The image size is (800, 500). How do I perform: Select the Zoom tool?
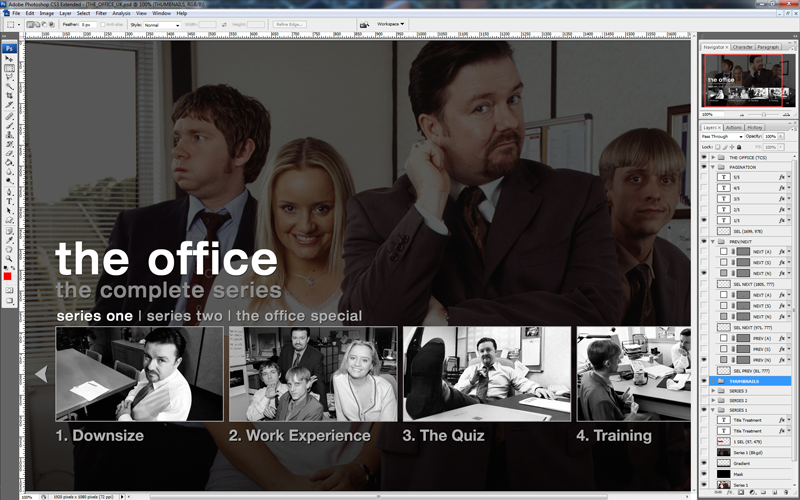(x=9, y=257)
